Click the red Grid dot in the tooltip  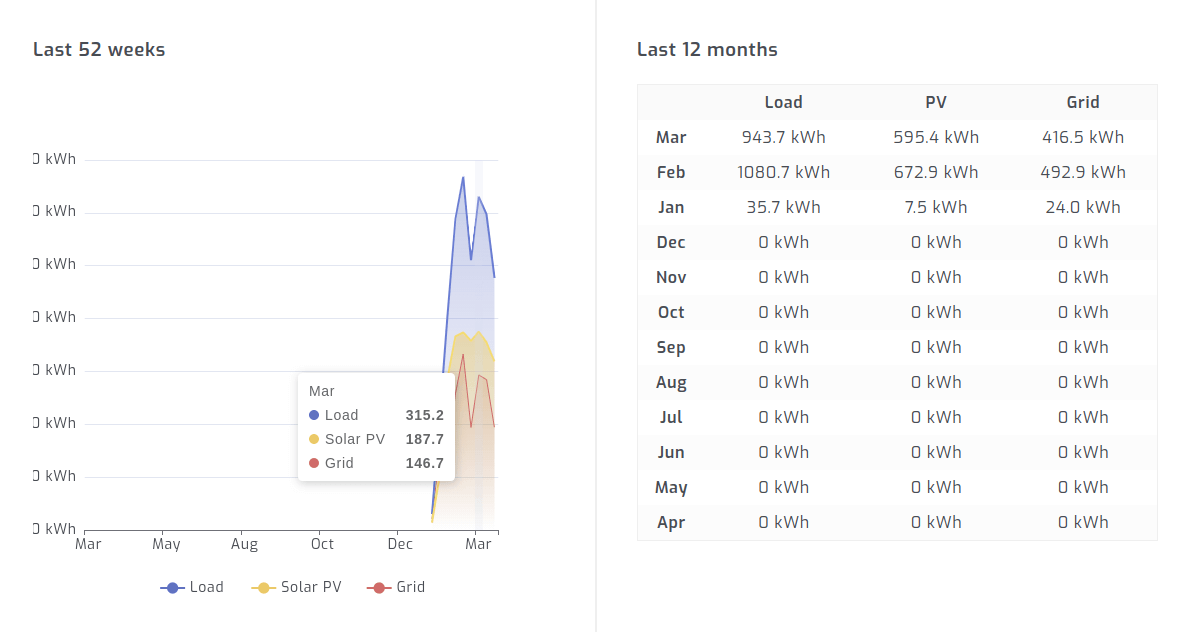click(313, 463)
